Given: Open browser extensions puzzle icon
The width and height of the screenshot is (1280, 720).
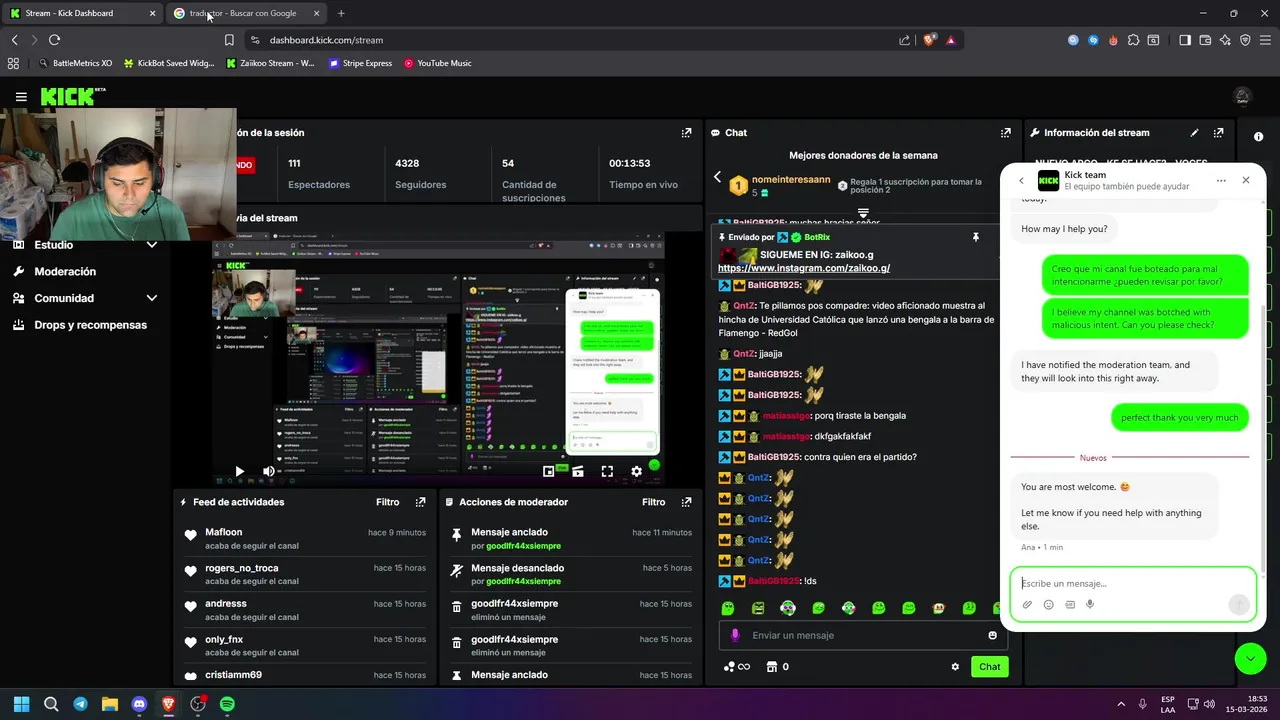Looking at the screenshot, I should 1133,40.
